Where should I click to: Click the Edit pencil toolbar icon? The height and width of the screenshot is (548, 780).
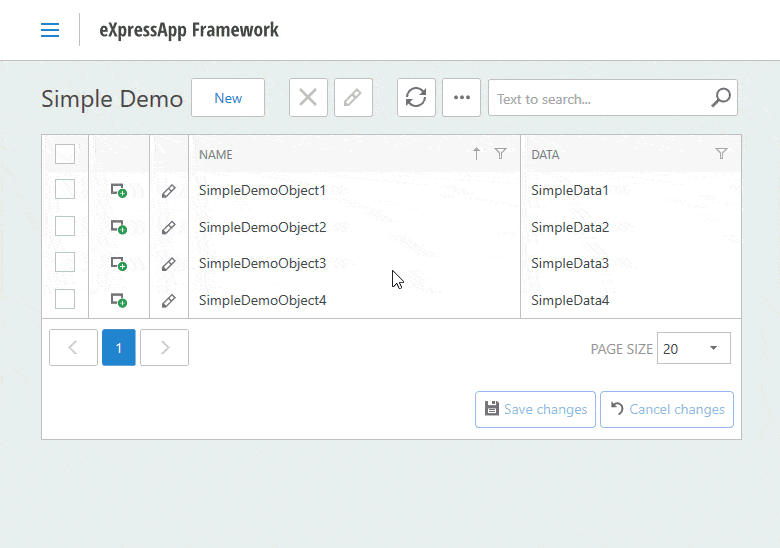[353, 98]
